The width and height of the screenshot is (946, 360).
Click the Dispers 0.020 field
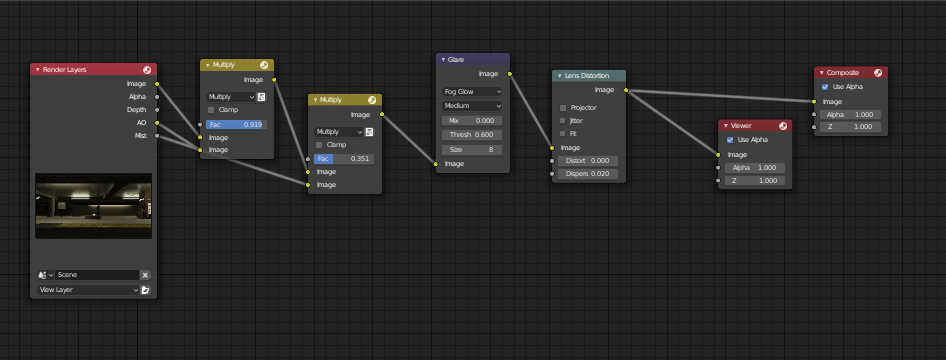pyautogui.click(x=588, y=174)
